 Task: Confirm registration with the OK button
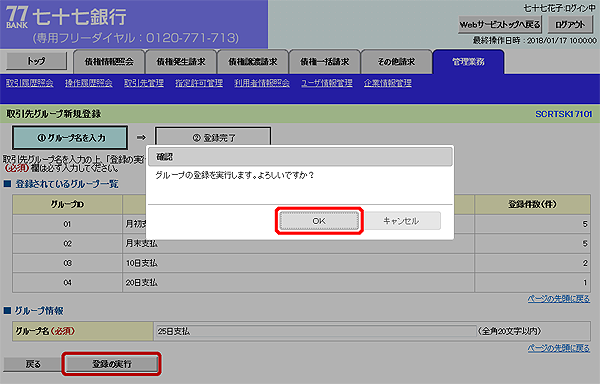[x=319, y=221]
